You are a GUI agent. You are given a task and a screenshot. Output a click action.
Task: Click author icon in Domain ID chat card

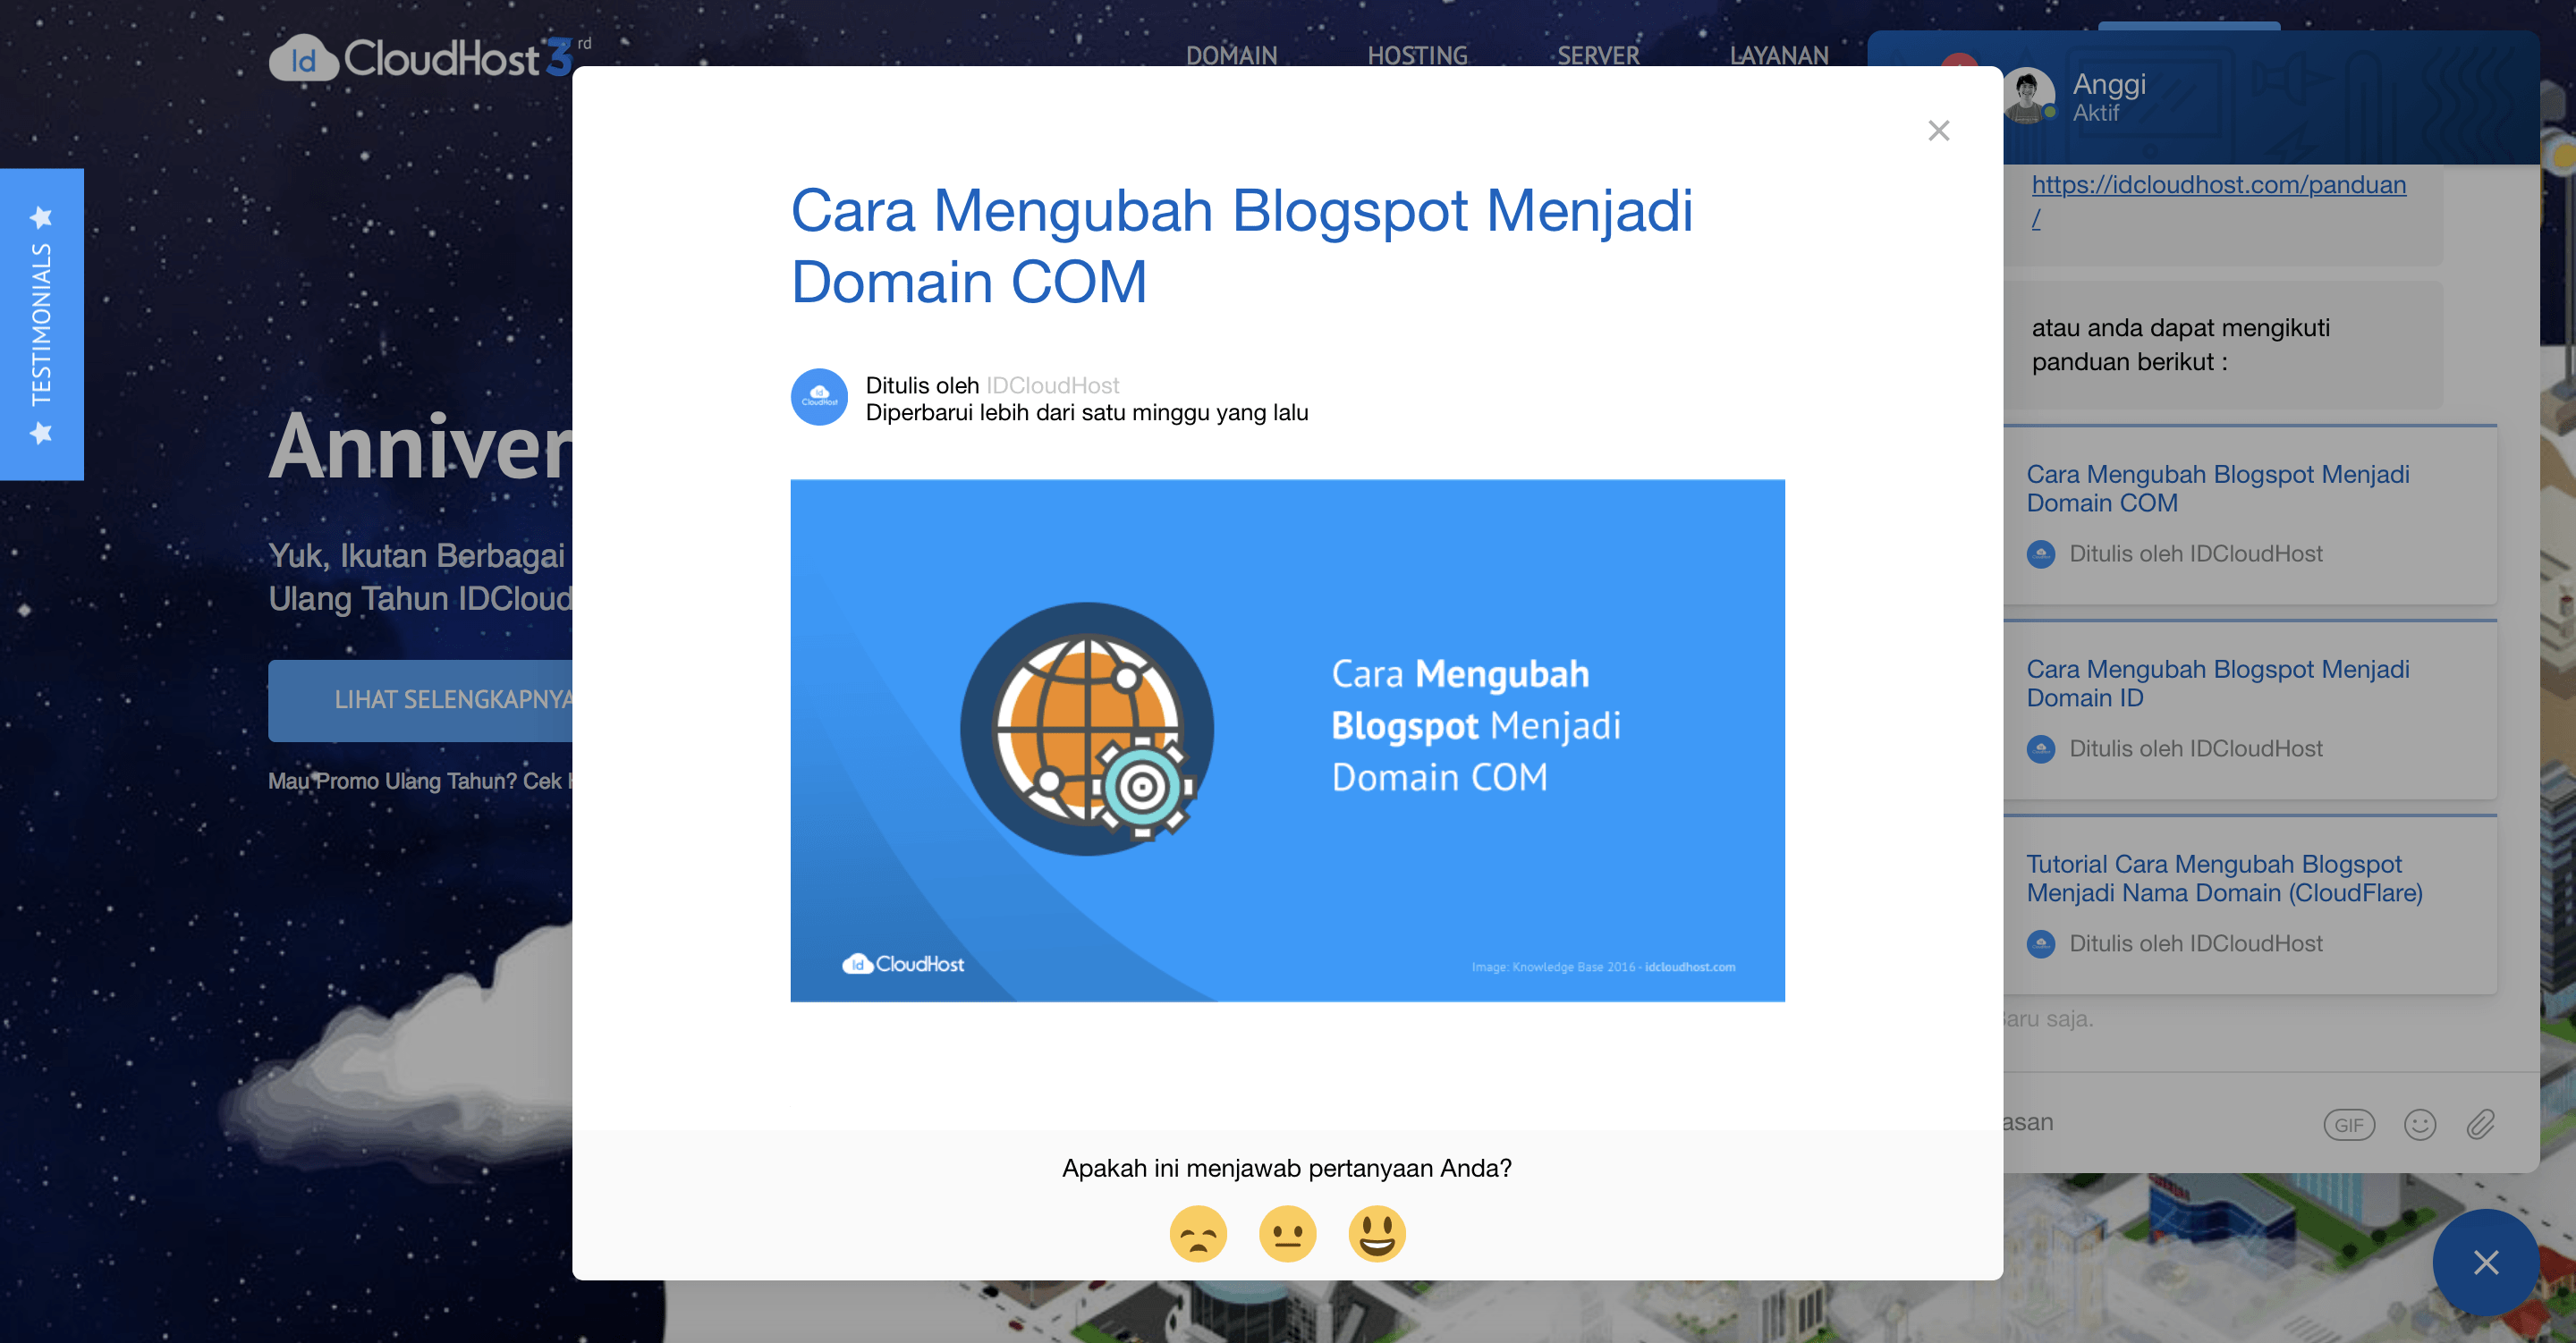2040,748
